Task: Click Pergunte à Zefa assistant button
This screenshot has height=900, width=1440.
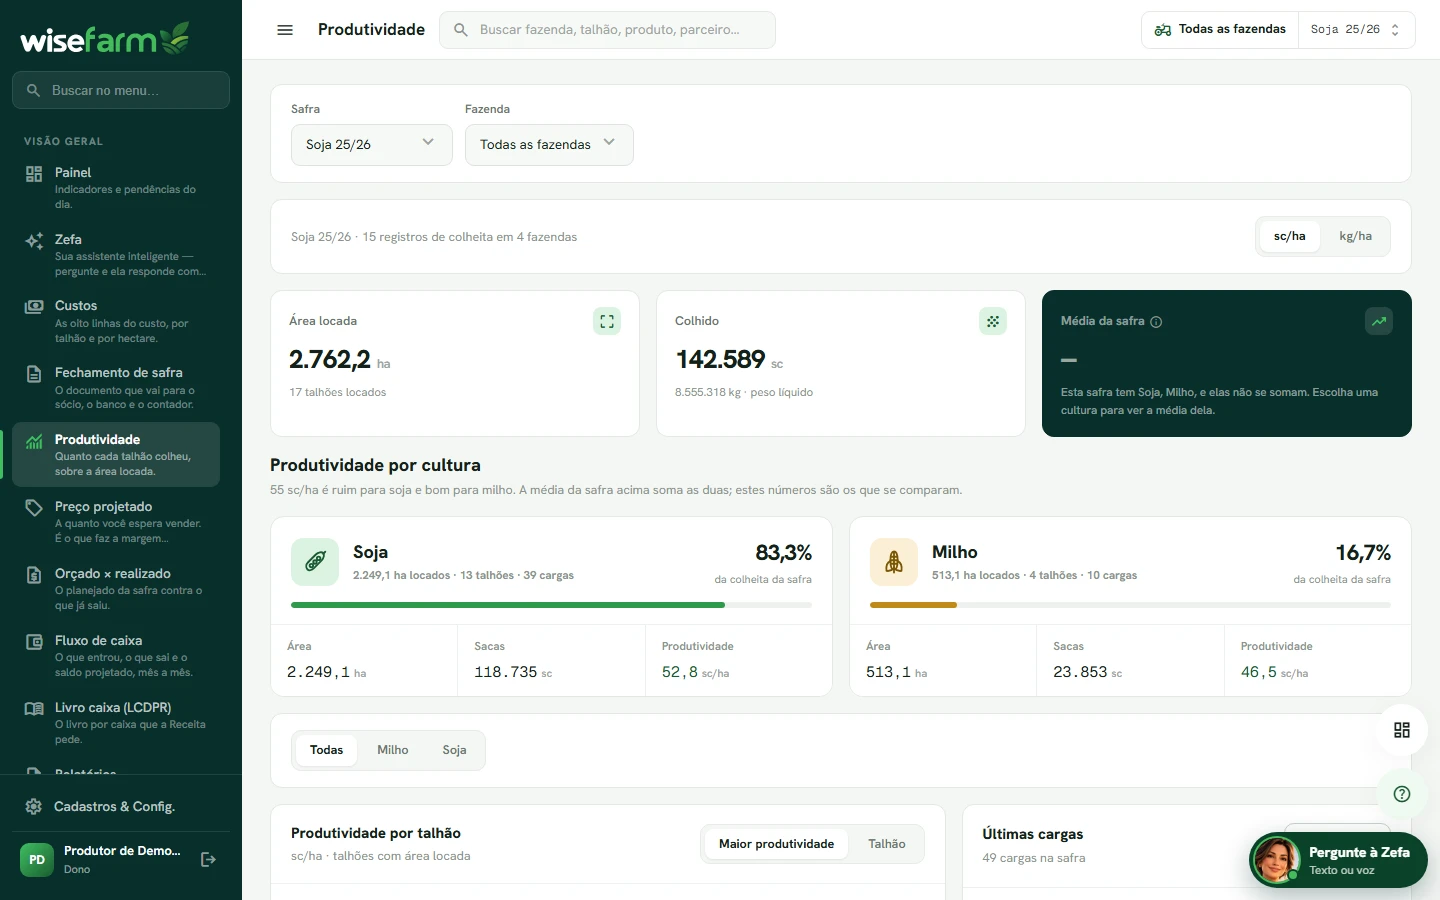Action: coord(1338,860)
